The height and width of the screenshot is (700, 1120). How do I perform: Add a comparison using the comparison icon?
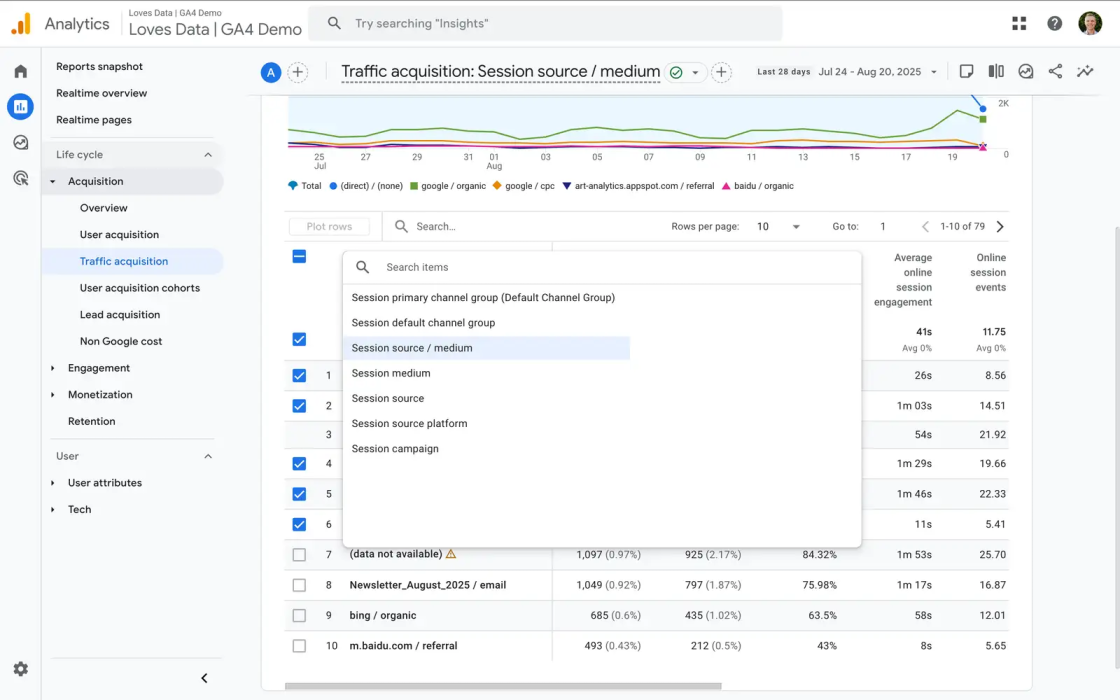(995, 71)
